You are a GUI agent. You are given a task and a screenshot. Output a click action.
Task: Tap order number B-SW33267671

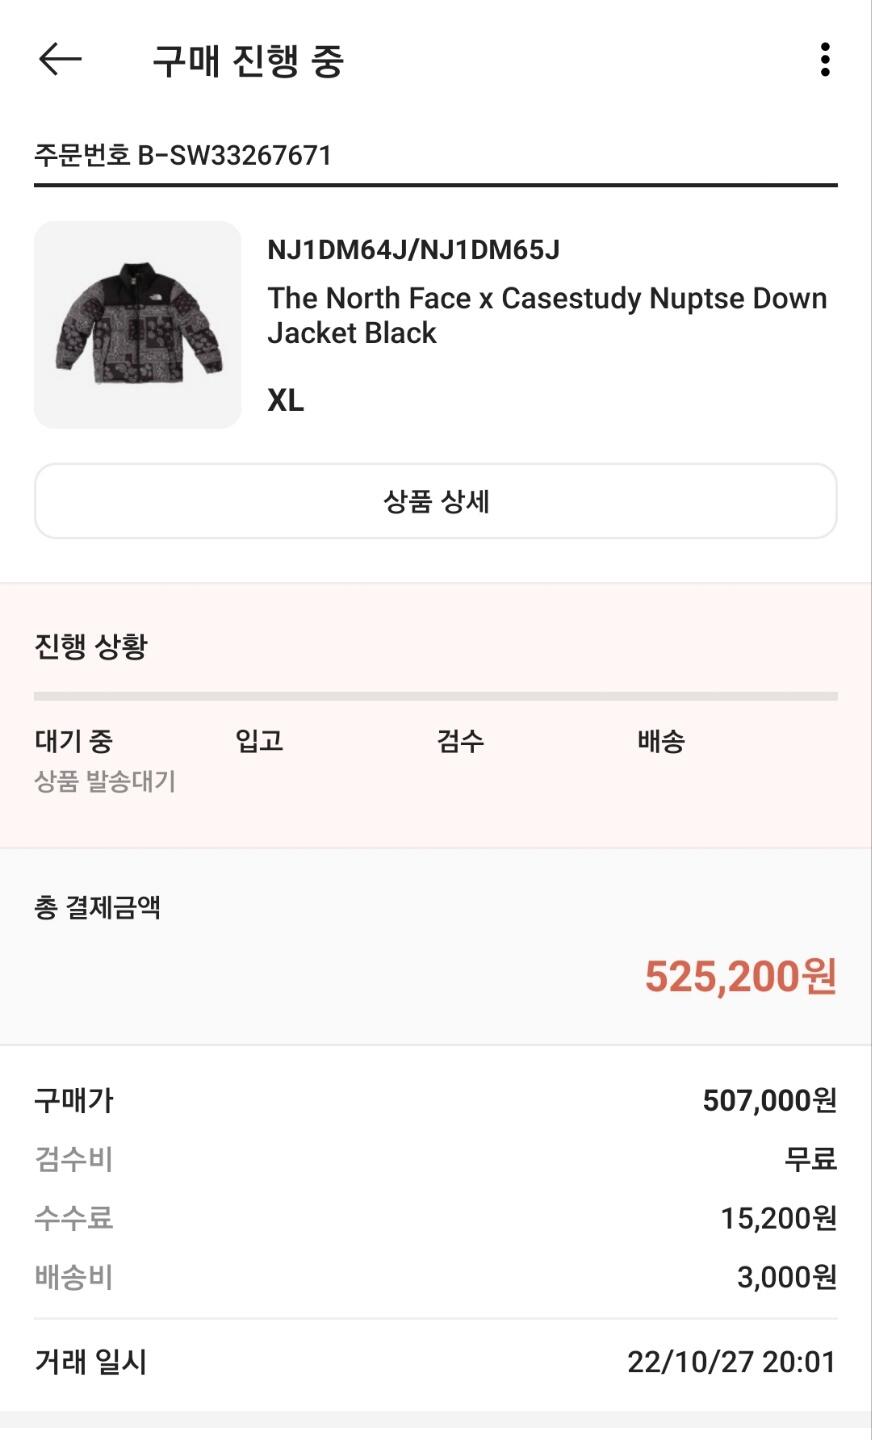tap(183, 155)
